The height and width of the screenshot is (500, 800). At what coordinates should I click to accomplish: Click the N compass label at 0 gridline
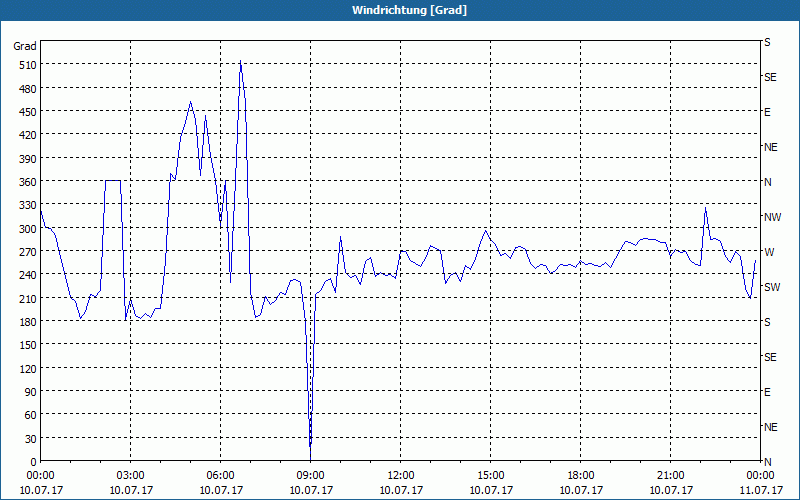tap(767, 462)
